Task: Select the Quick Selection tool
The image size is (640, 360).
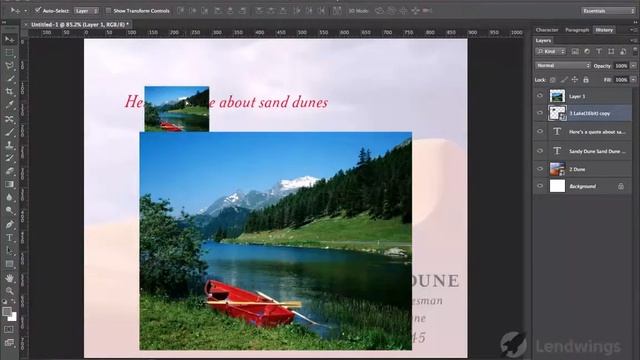Action: click(9, 79)
